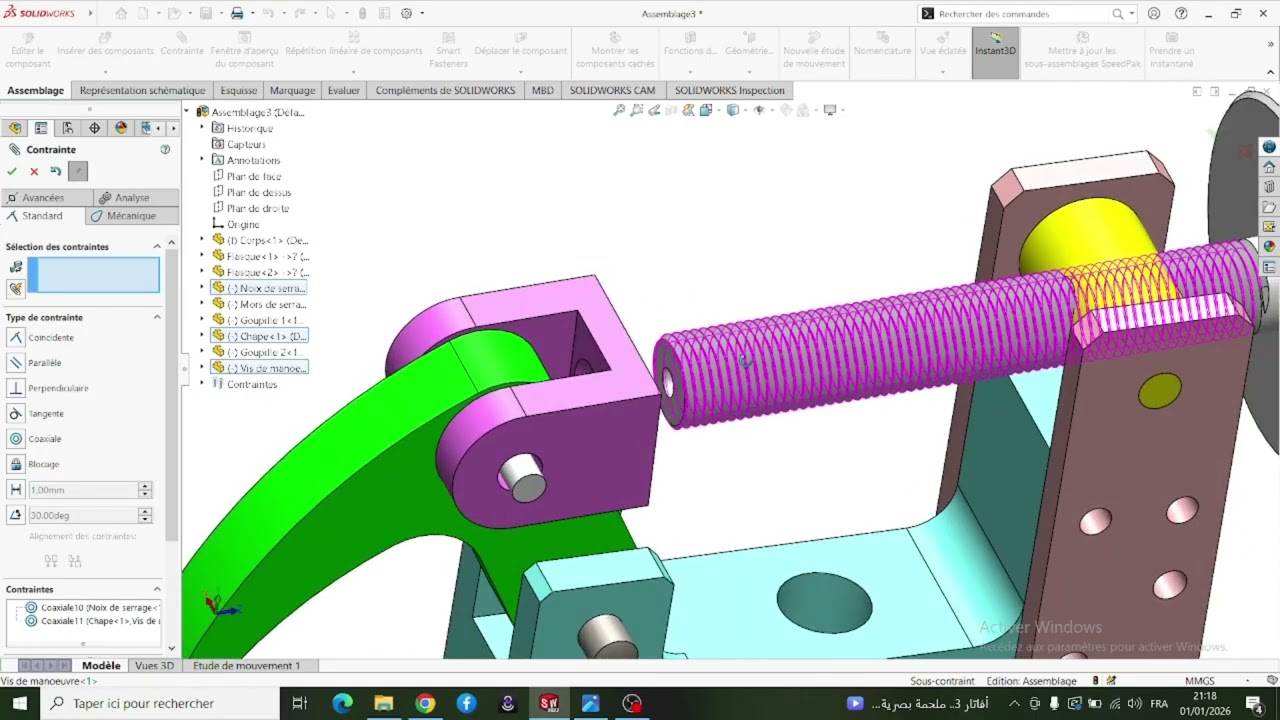Image resolution: width=1280 pixels, height=720 pixels.
Task: Open view orientation cube icon
Action: point(707,111)
